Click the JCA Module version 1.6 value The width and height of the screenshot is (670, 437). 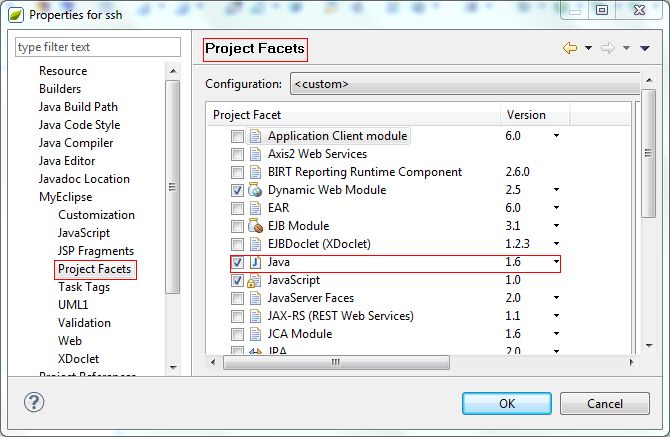(x=513, y=334)
